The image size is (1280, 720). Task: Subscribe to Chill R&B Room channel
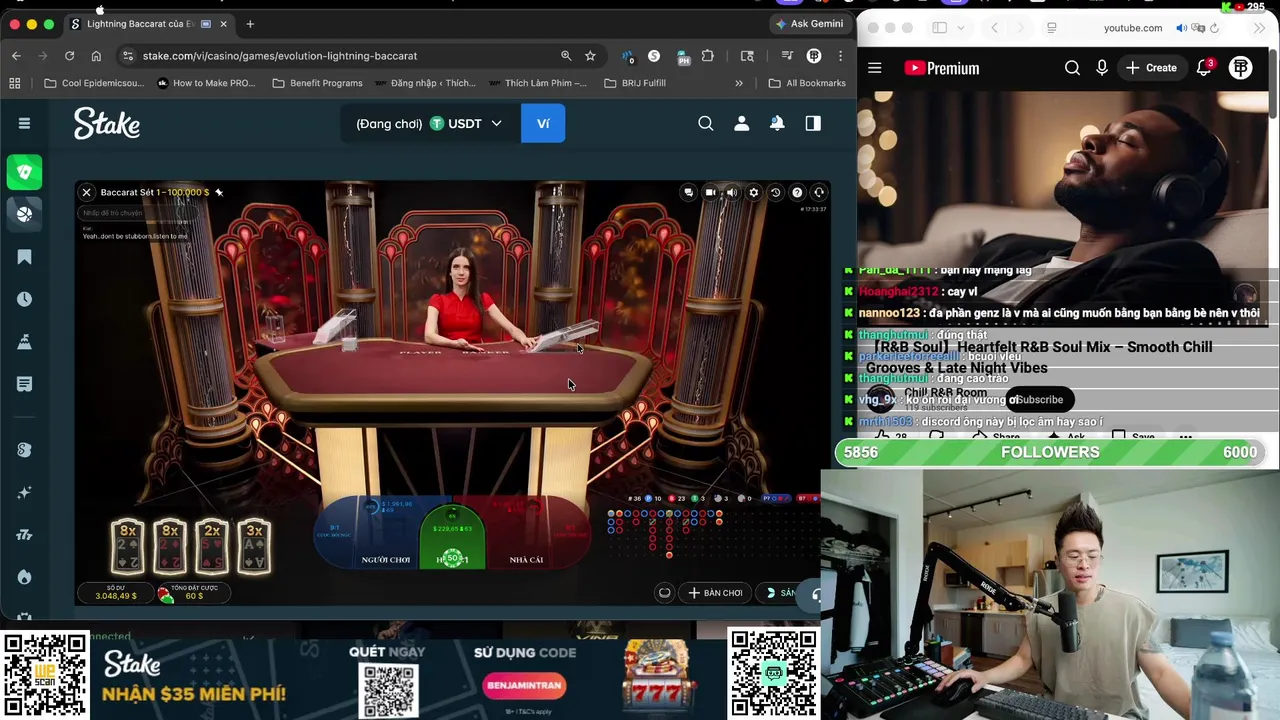[1039, 400]
